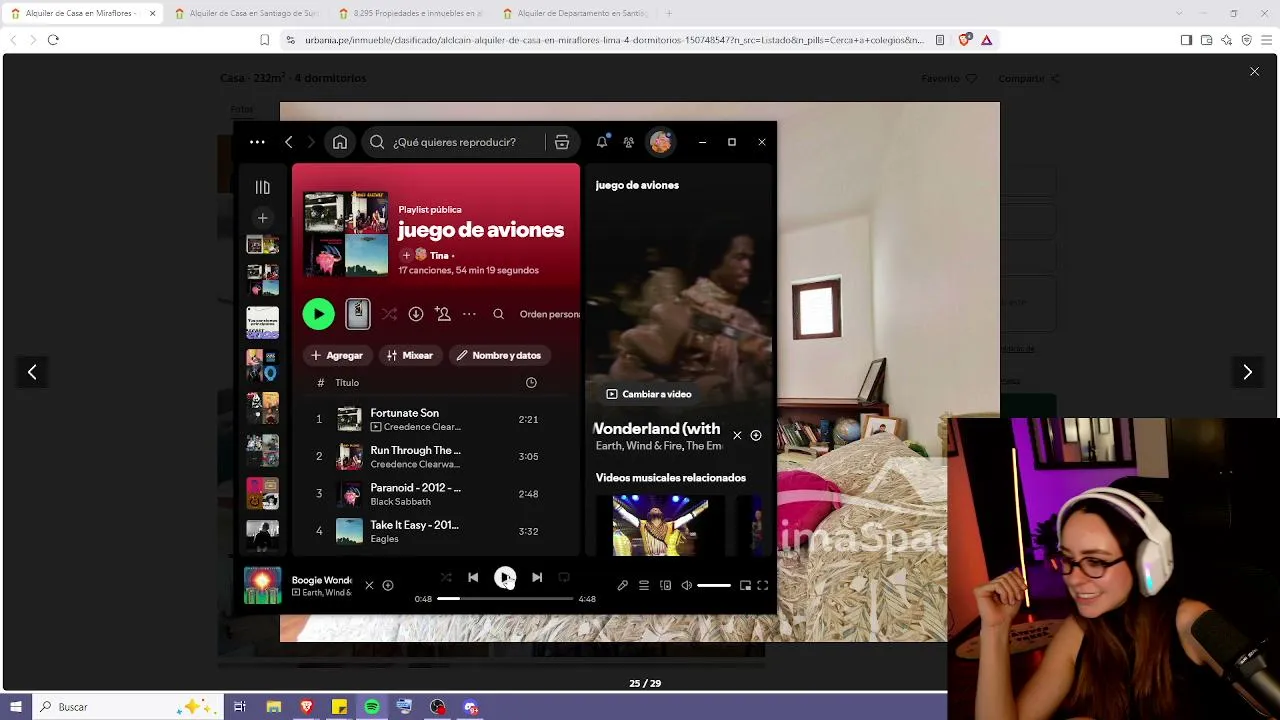Open the playlist preview thumbnail beside play

tap(358, 314)
